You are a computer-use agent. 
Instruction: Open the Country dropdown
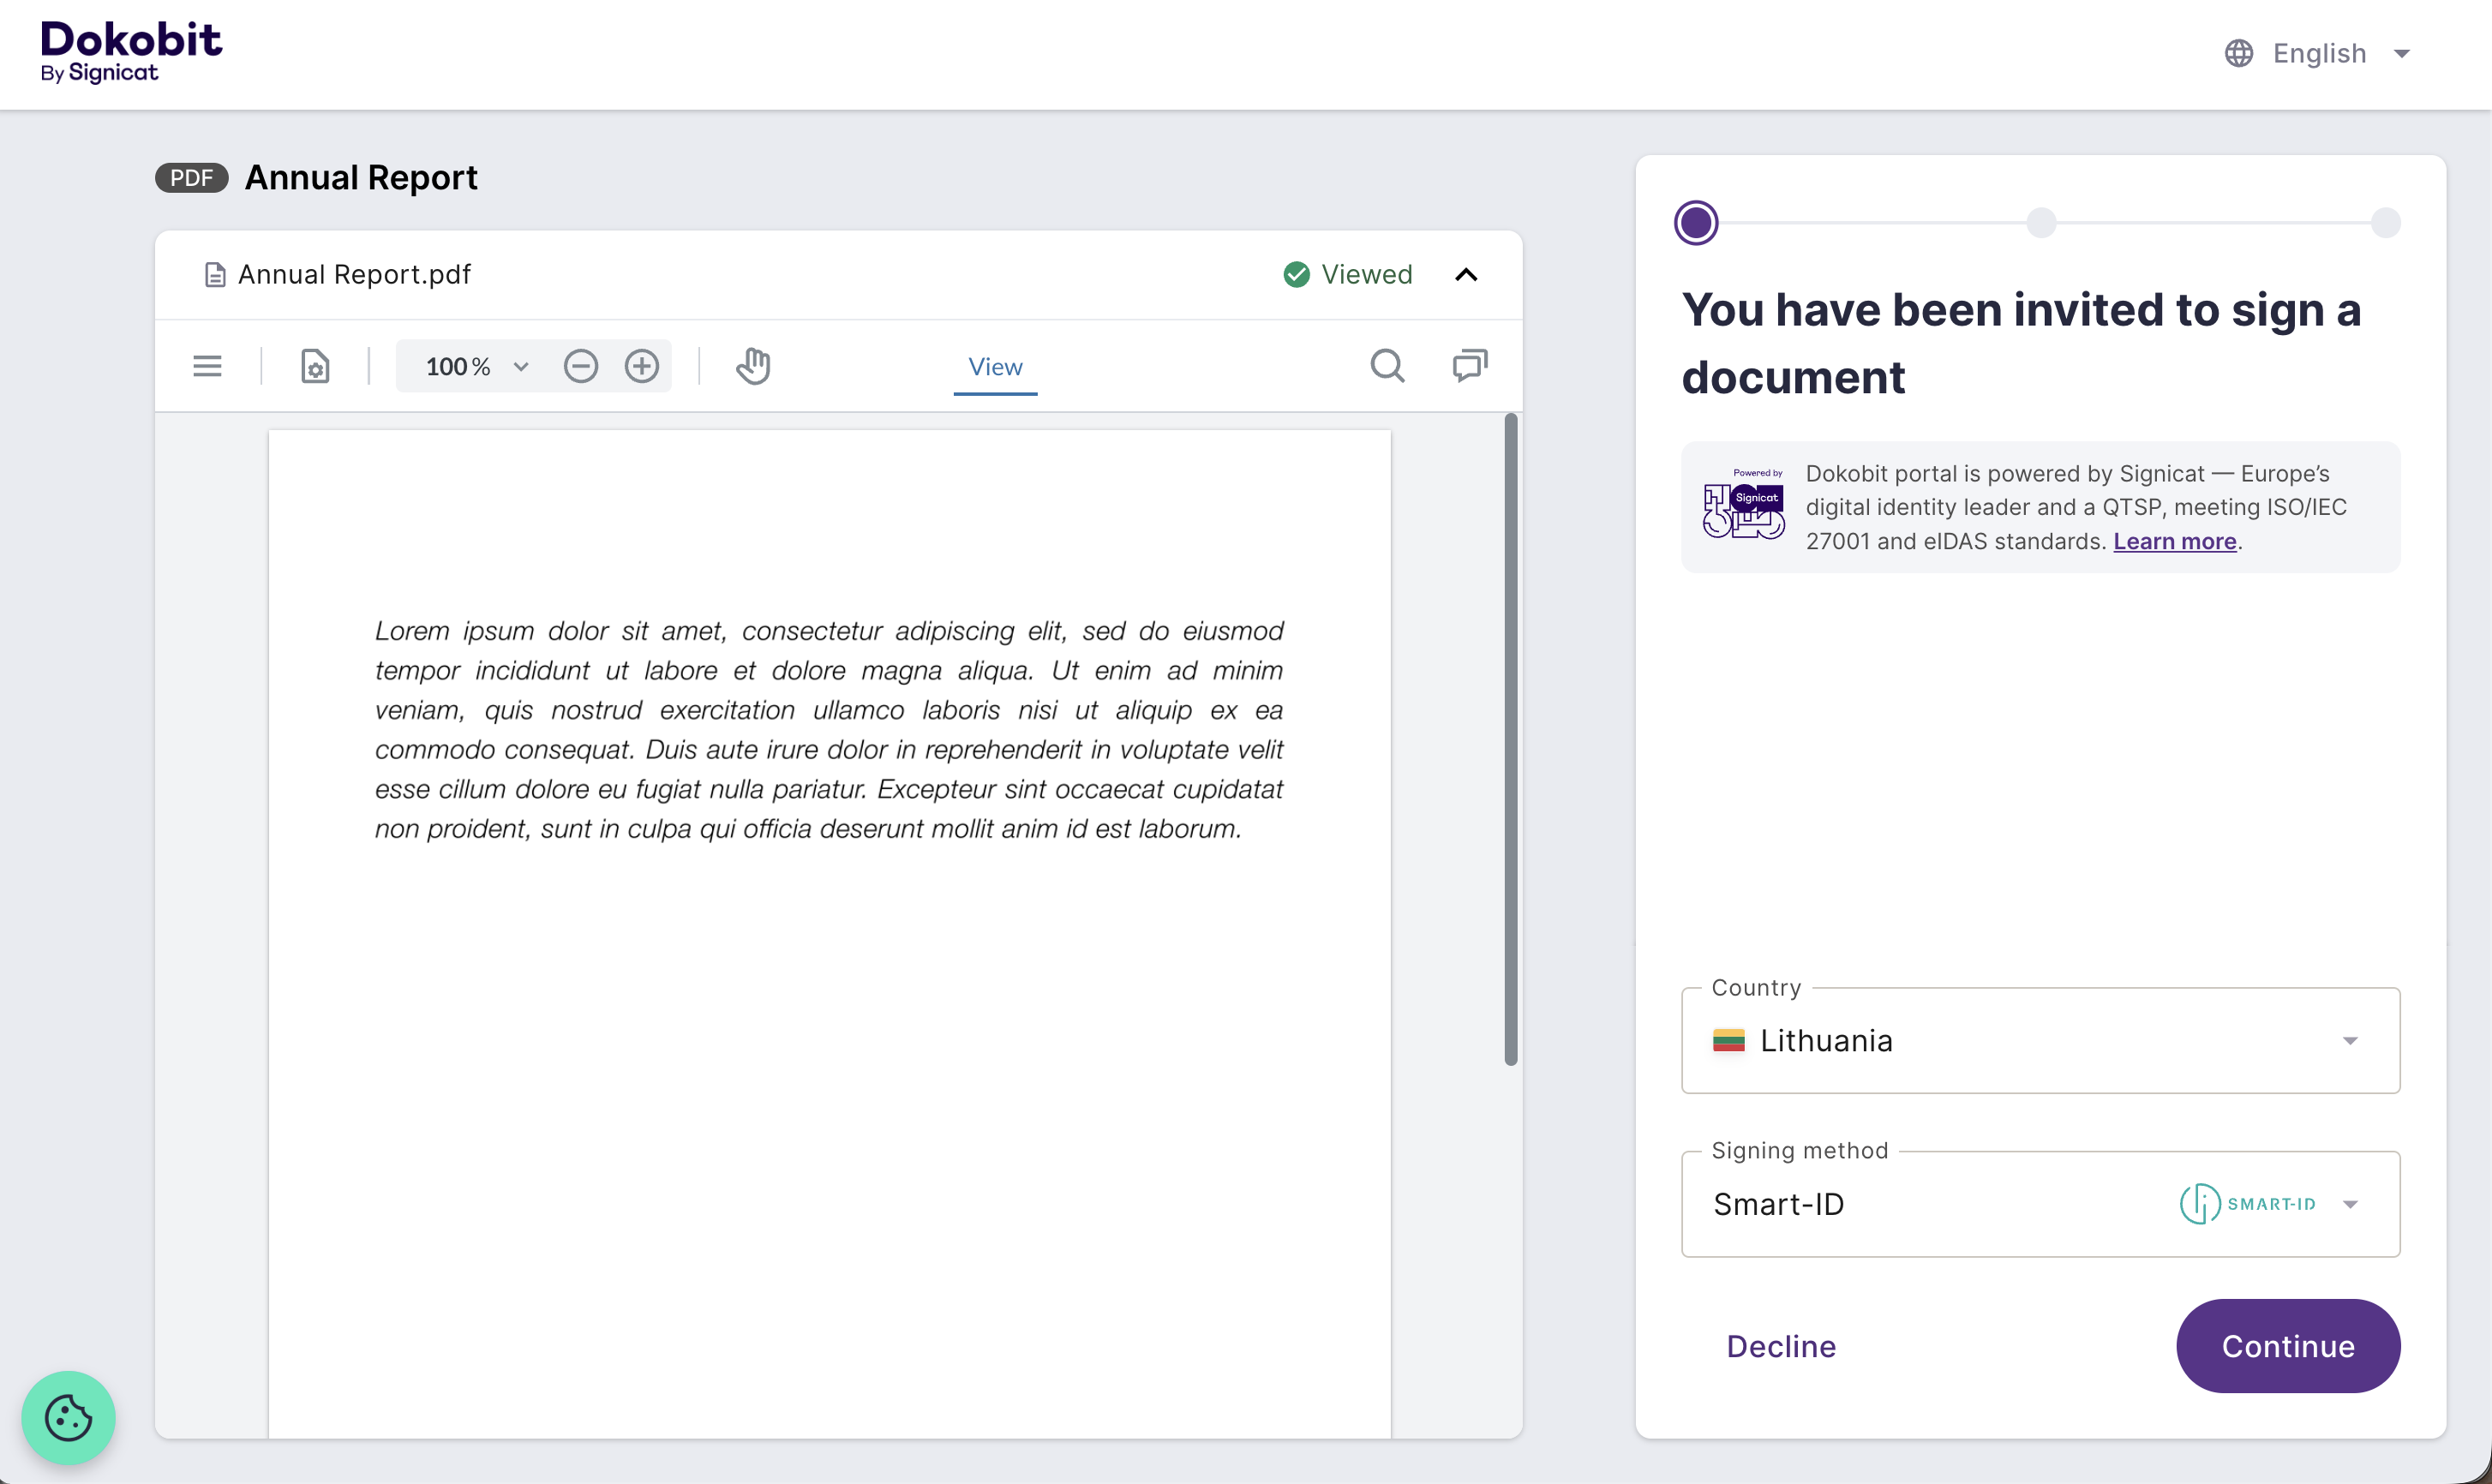2040,1041
